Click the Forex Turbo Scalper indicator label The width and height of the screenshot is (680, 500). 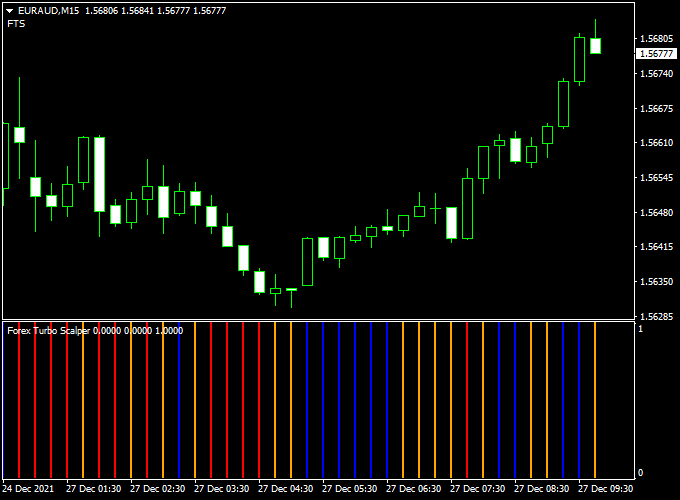pyautogui.click(x=48, y=330)
